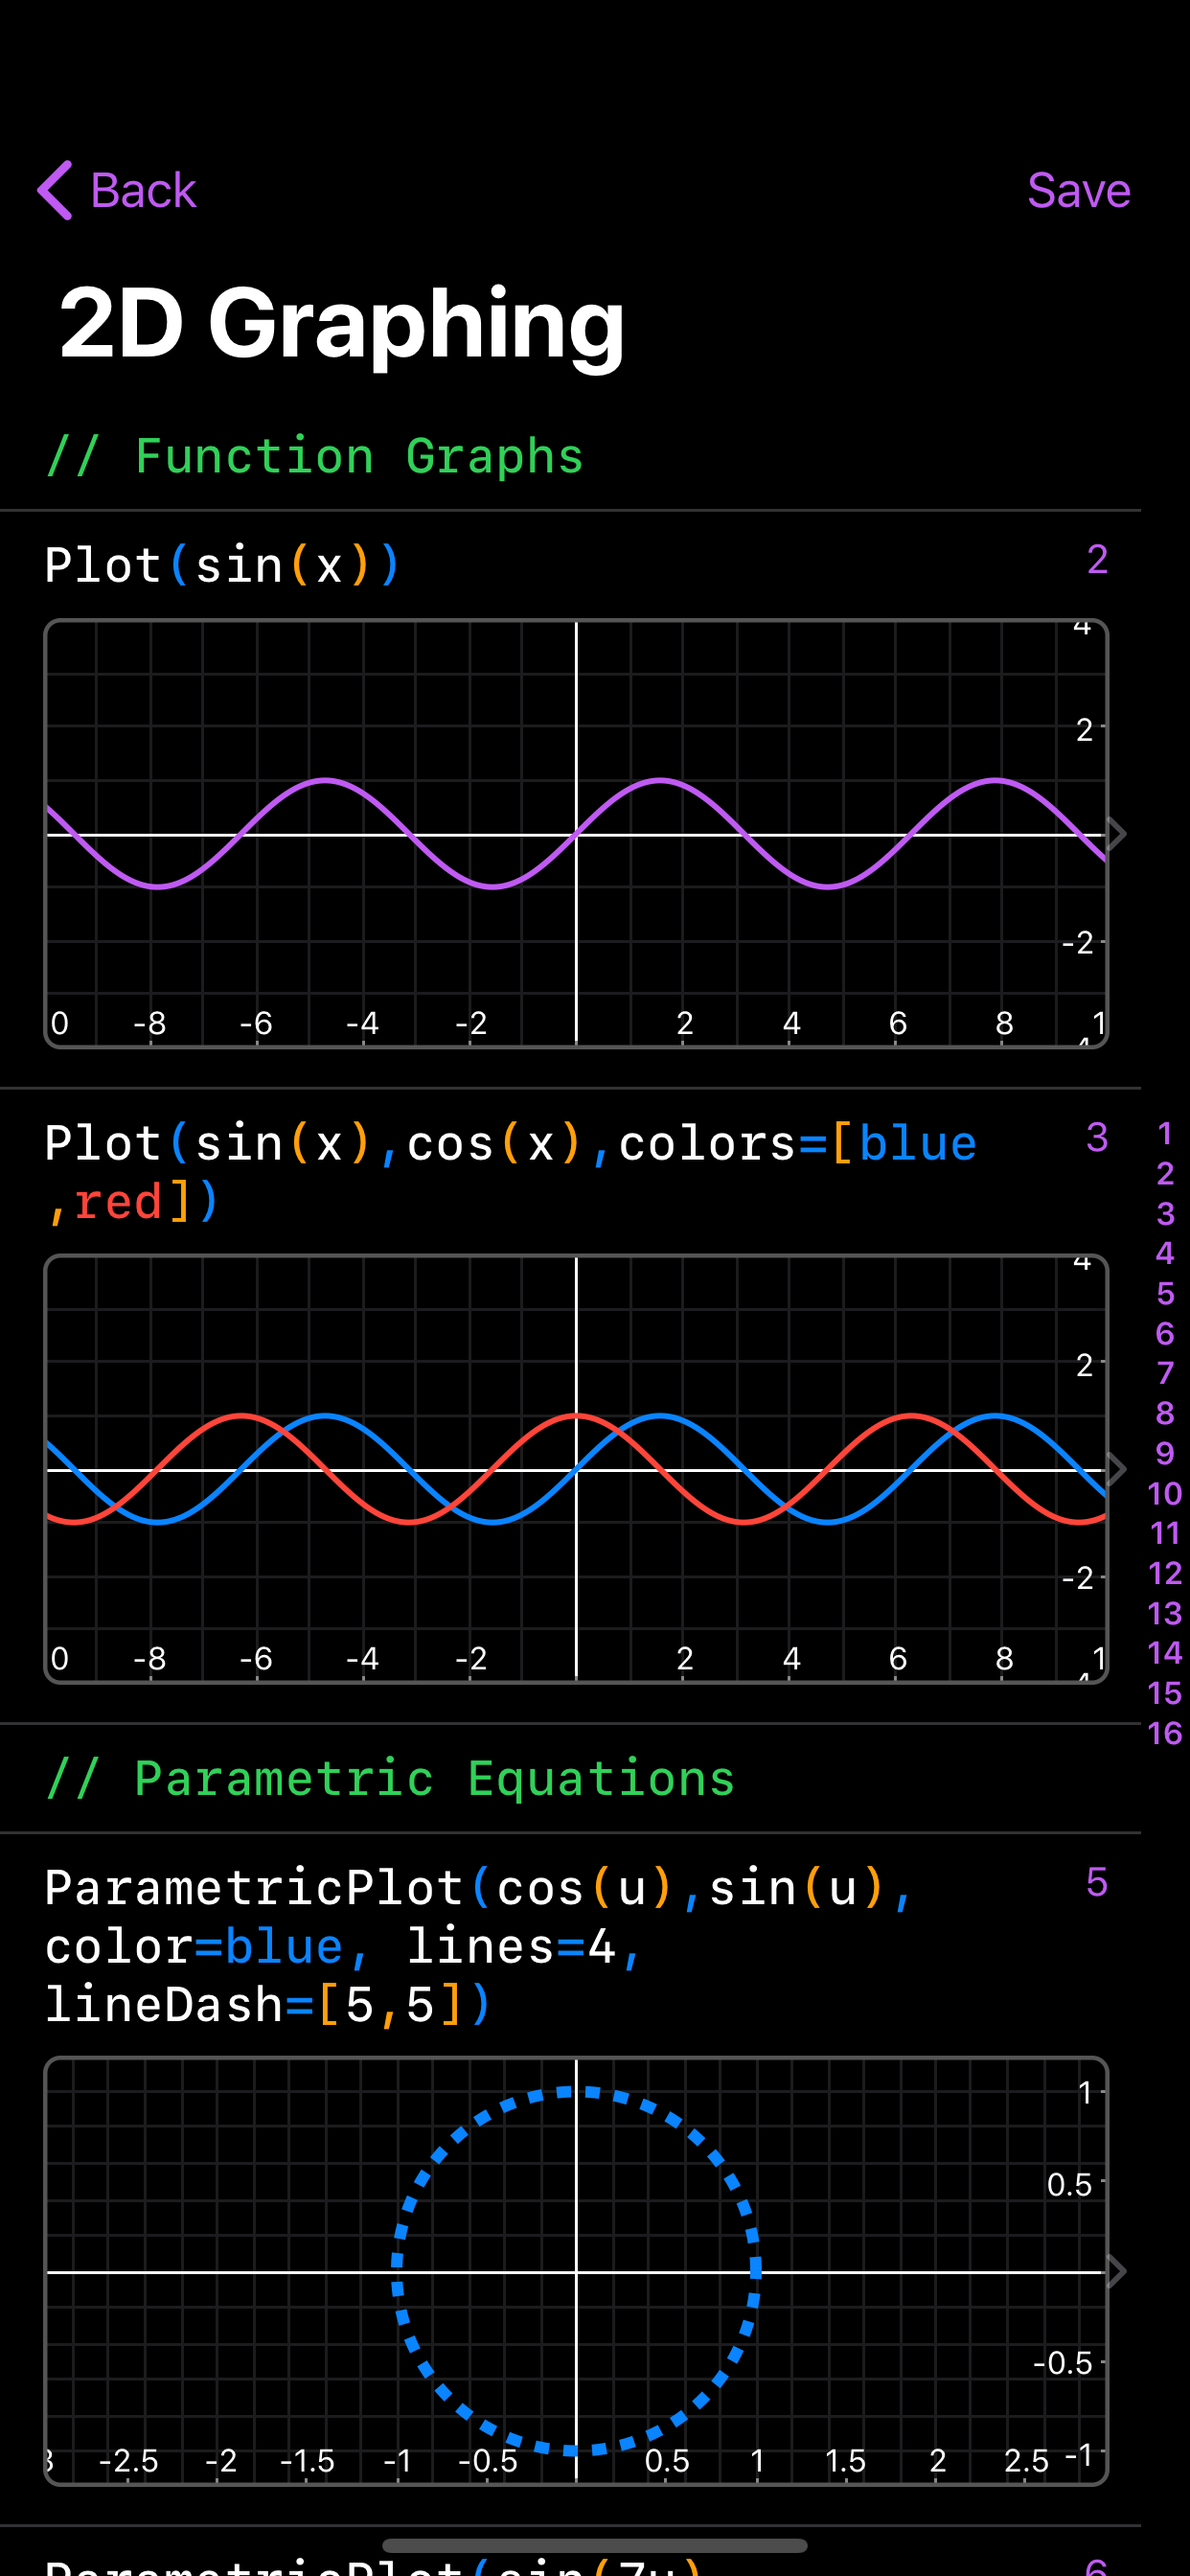Jump to line 7 in side index

click(x=1165, y=1373)
